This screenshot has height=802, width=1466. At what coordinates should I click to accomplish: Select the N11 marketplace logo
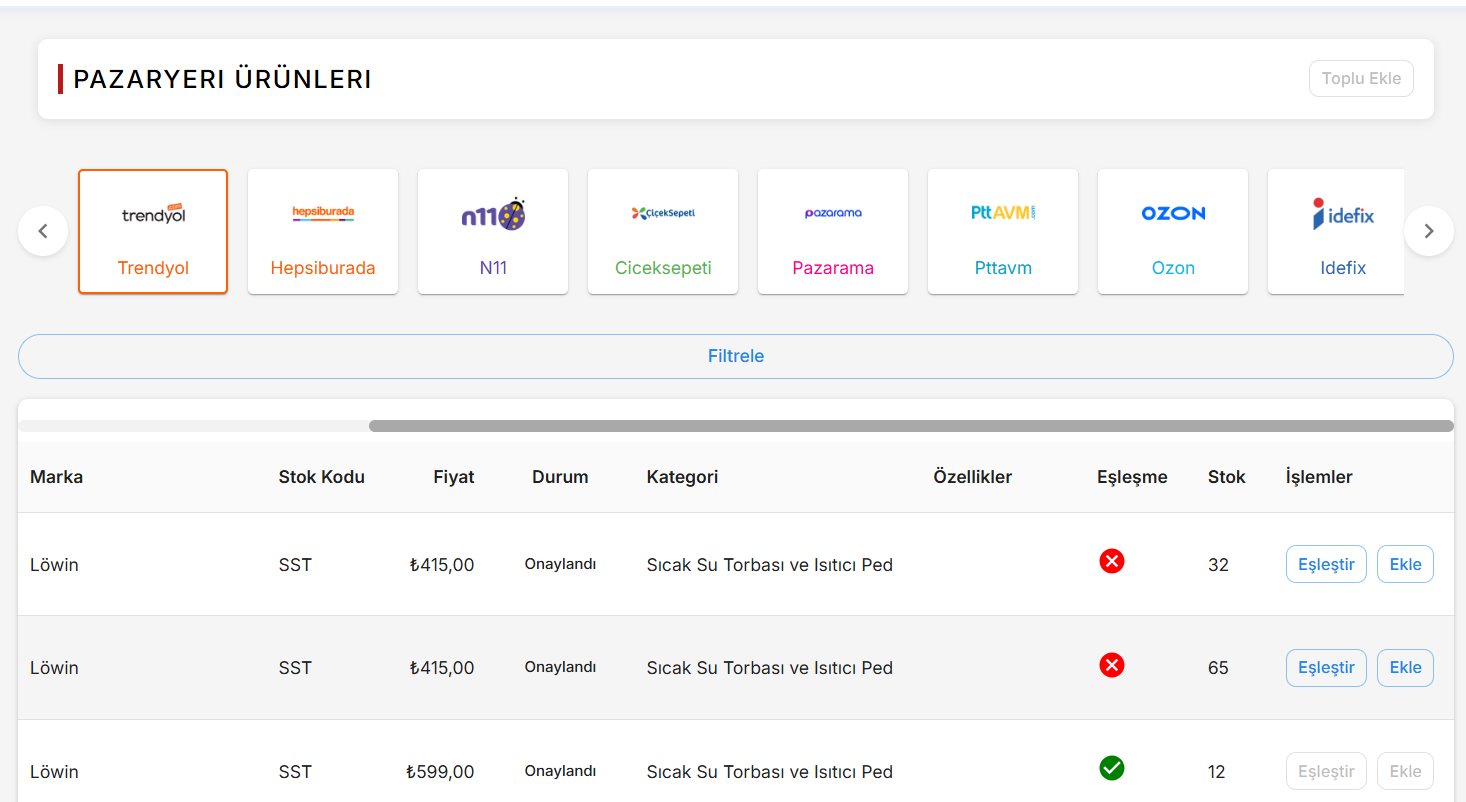pos(492,231)
